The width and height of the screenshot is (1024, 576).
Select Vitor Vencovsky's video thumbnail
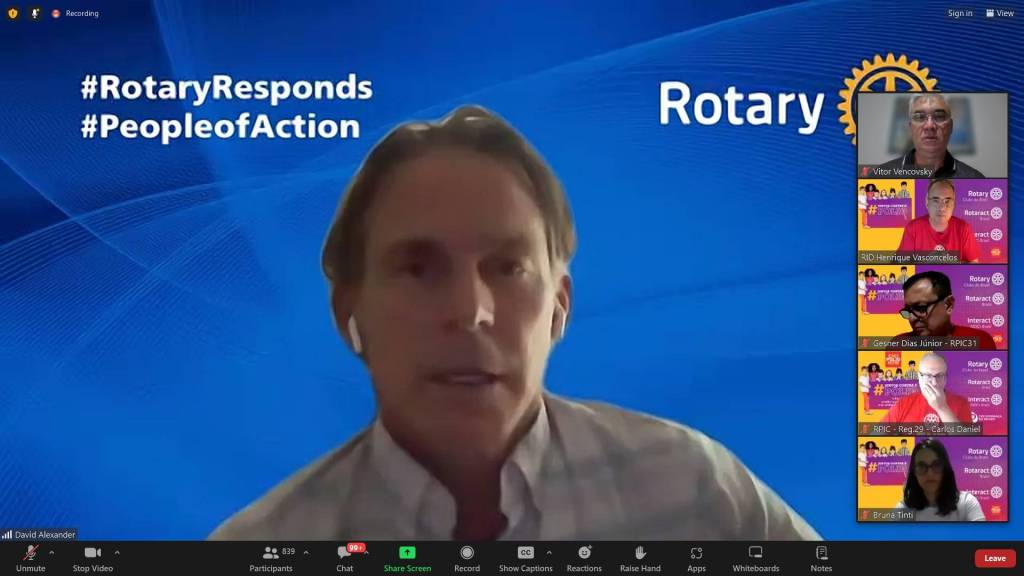pos(932,135)
